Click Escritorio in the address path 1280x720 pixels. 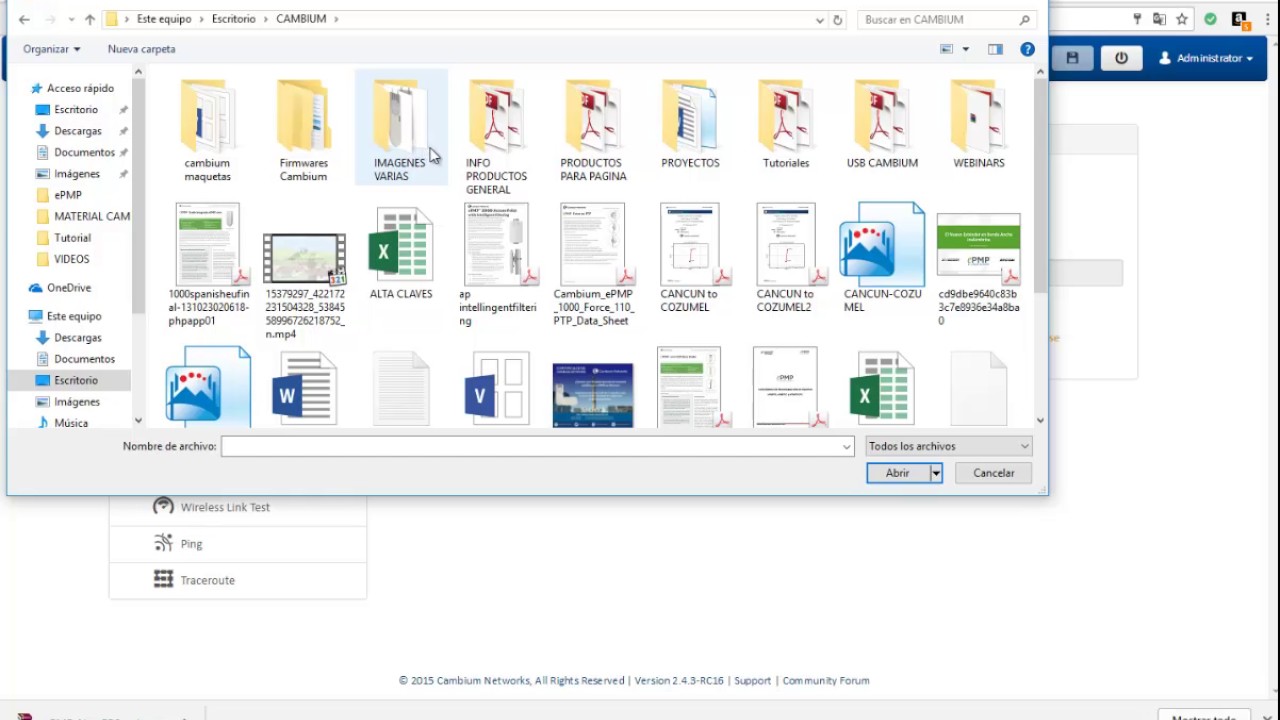pos(234,19)
